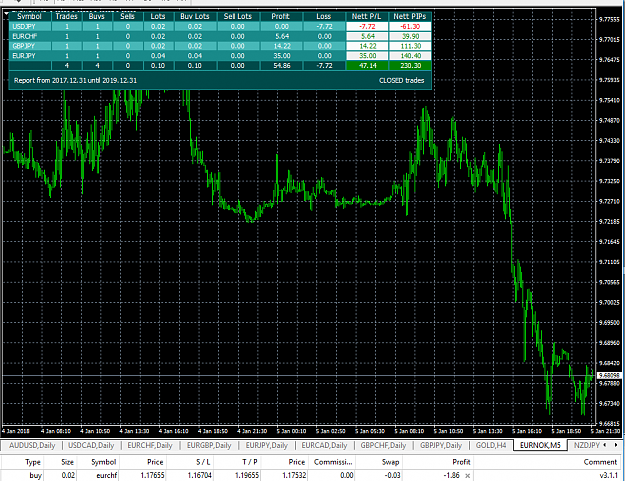625x481 pixels.
Task: Click the T / P column header
Action: click(x=250, y=462)
